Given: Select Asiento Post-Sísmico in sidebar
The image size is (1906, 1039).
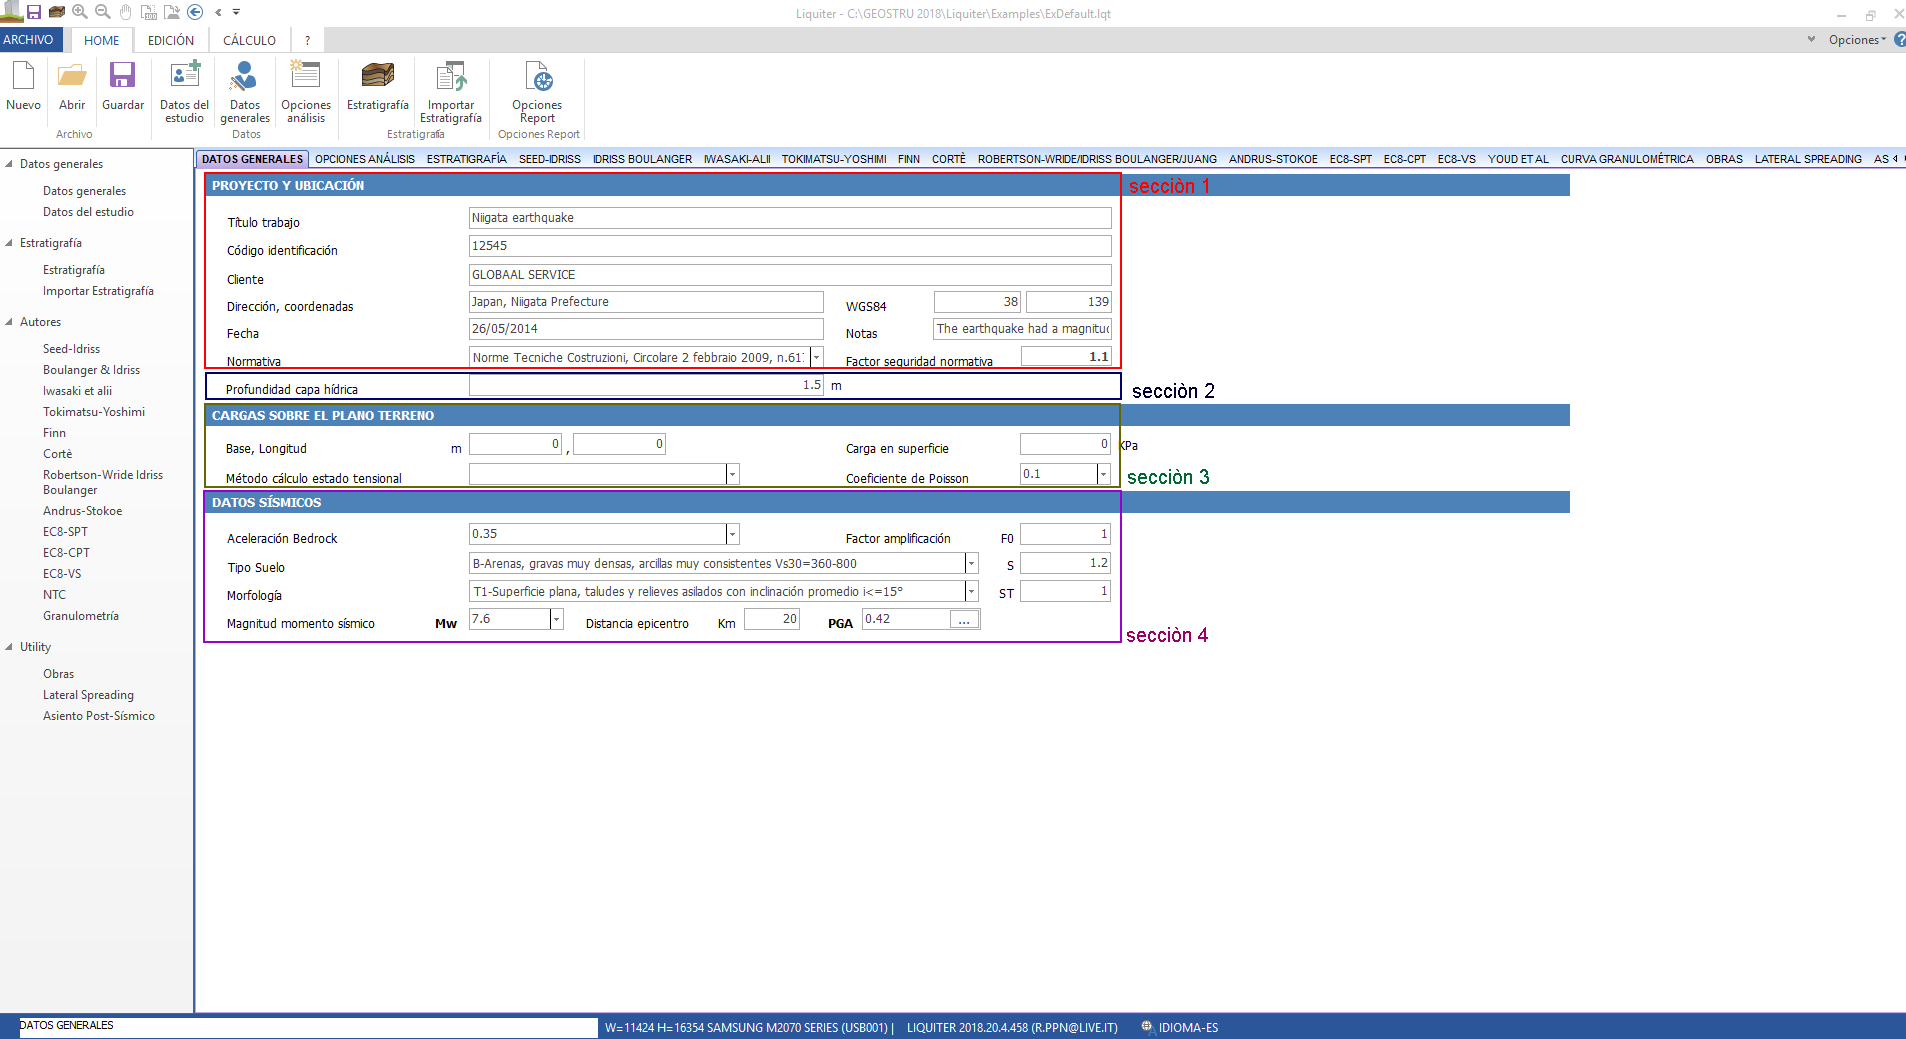Looking at the screenshot, I should point(98,716).
